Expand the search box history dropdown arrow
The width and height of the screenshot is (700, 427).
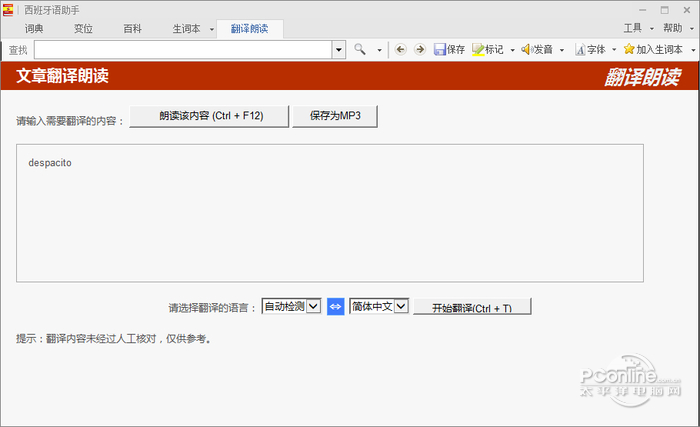[339, 50]
